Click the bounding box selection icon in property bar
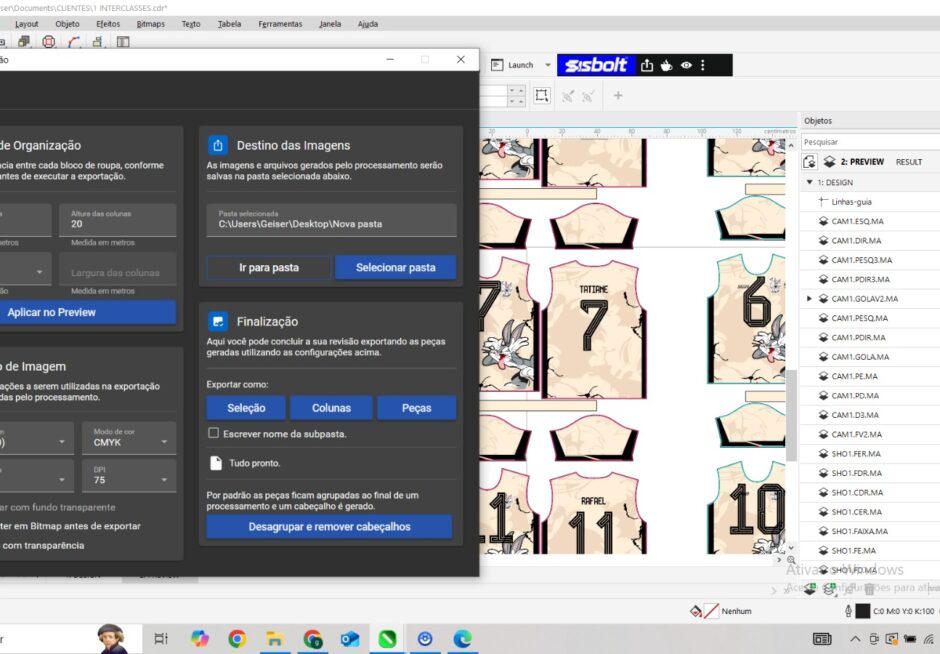940x654 pixels. (541, 95)
